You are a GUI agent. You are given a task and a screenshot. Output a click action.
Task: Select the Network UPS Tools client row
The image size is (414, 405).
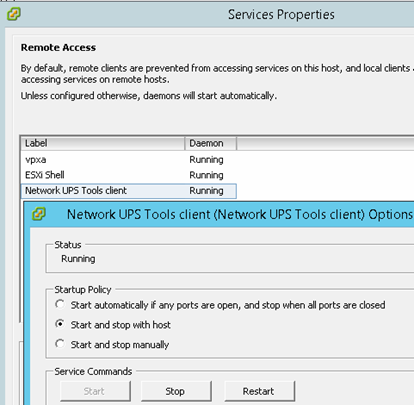[129, 191]
